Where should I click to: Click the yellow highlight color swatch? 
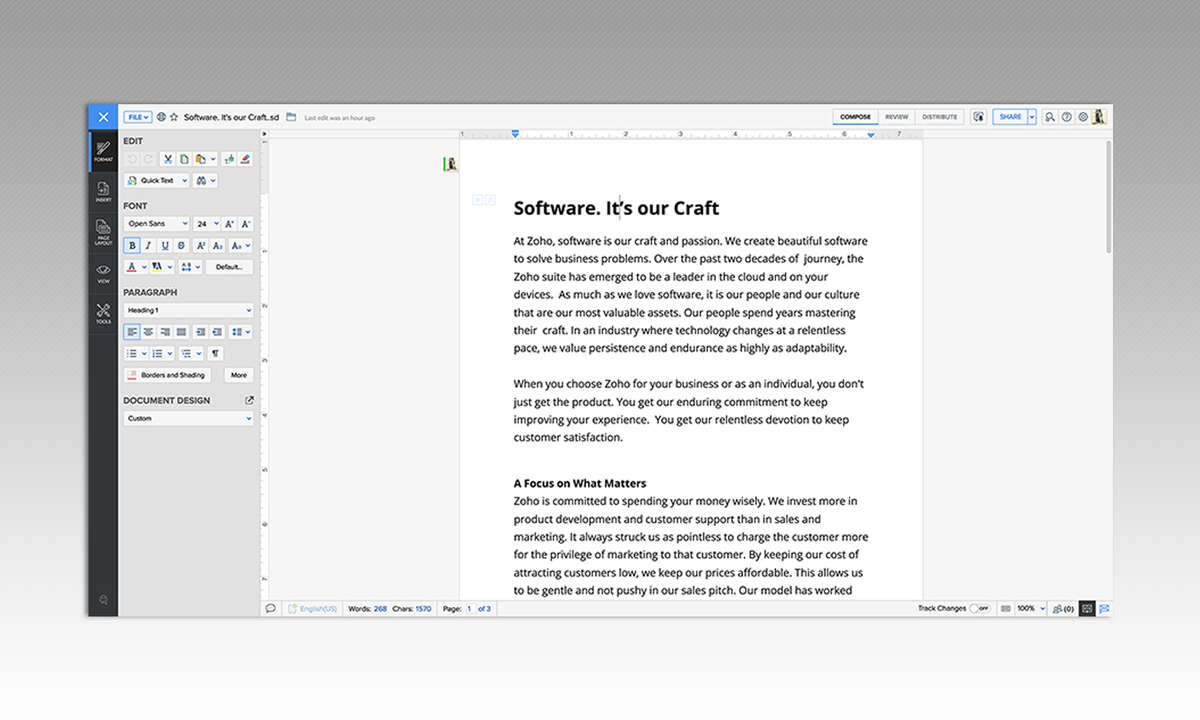[158, 267]
